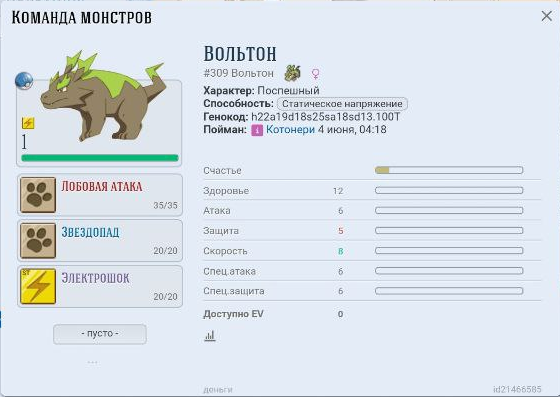The height and width of the screenshot is (397, 560).
Task: Click the Вольтон name heading
Action: tap(240, 54)
